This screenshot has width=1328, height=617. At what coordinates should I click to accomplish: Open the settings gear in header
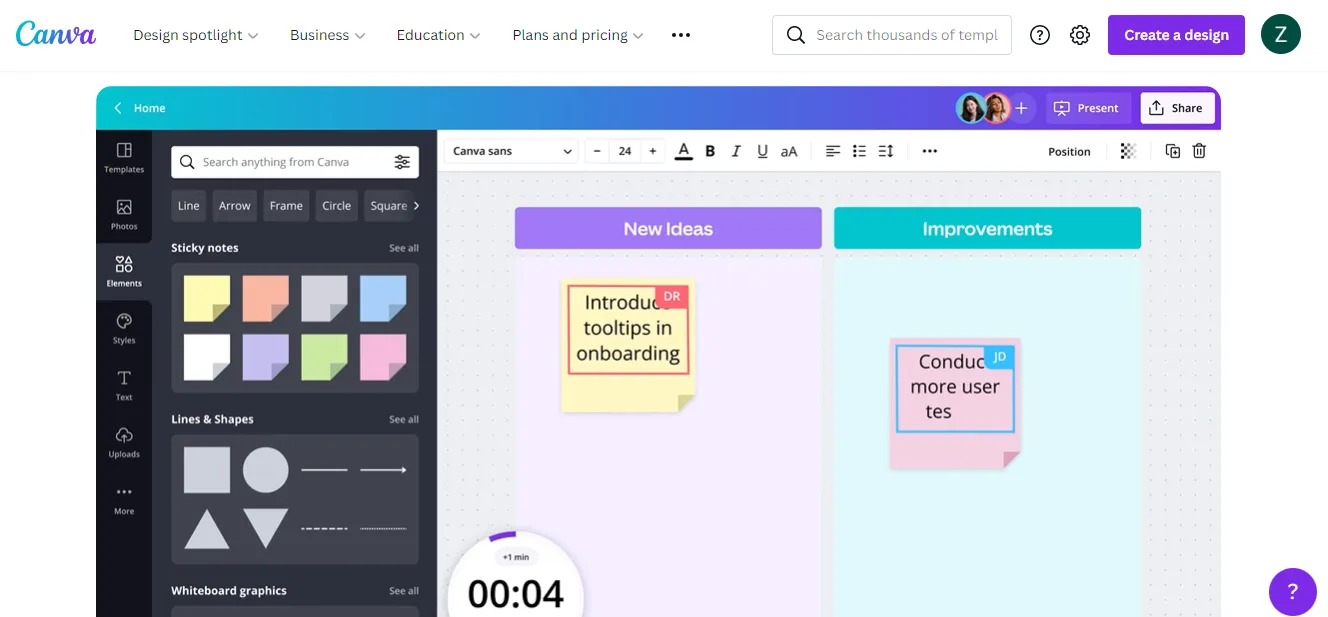point(1080,35)
